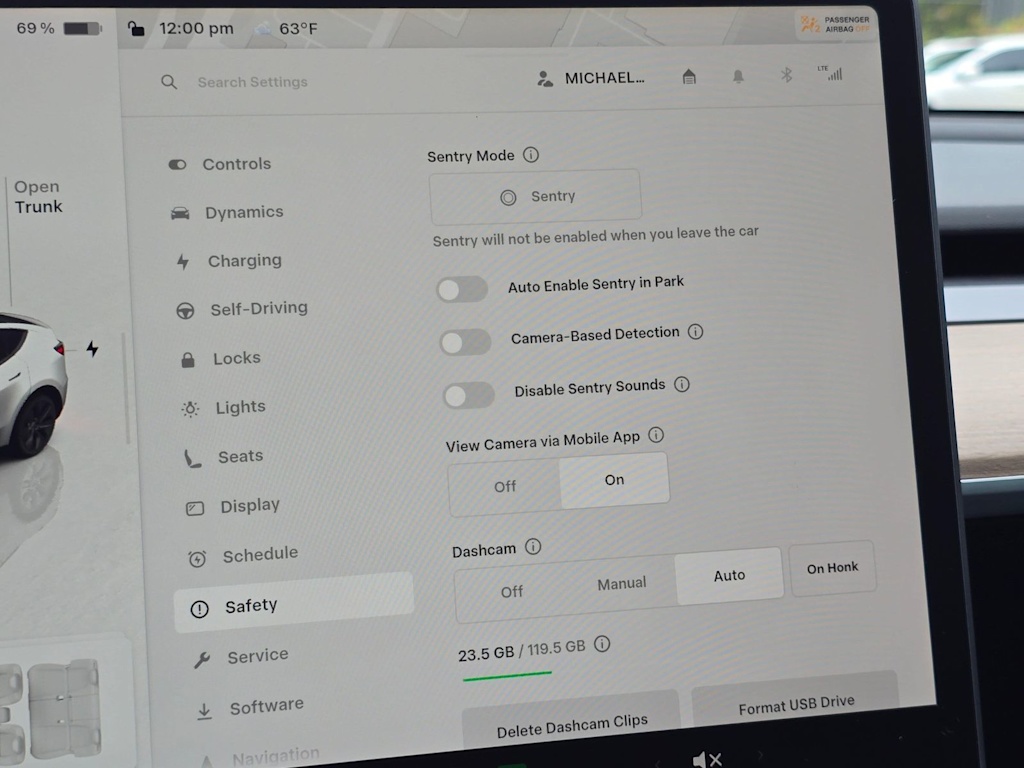Show USB storage usage info
The height and width of the screenshot is (768, 1024).
pos(602,645)
